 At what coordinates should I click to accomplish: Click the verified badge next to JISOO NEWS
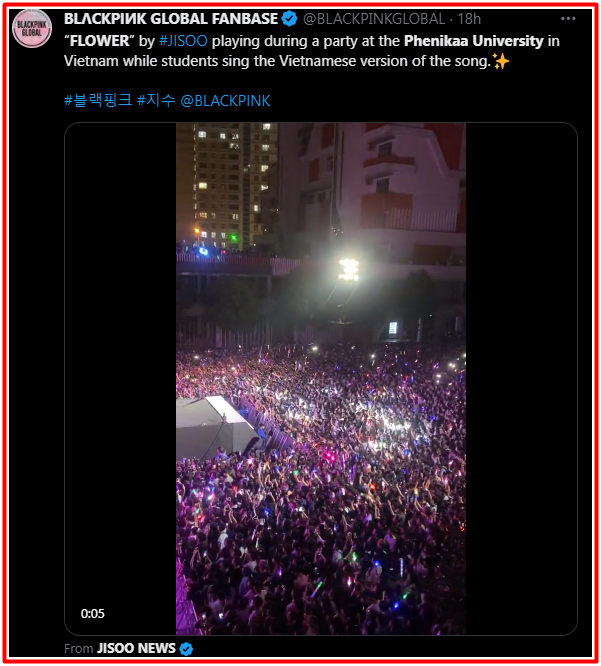tap(186, 649)
